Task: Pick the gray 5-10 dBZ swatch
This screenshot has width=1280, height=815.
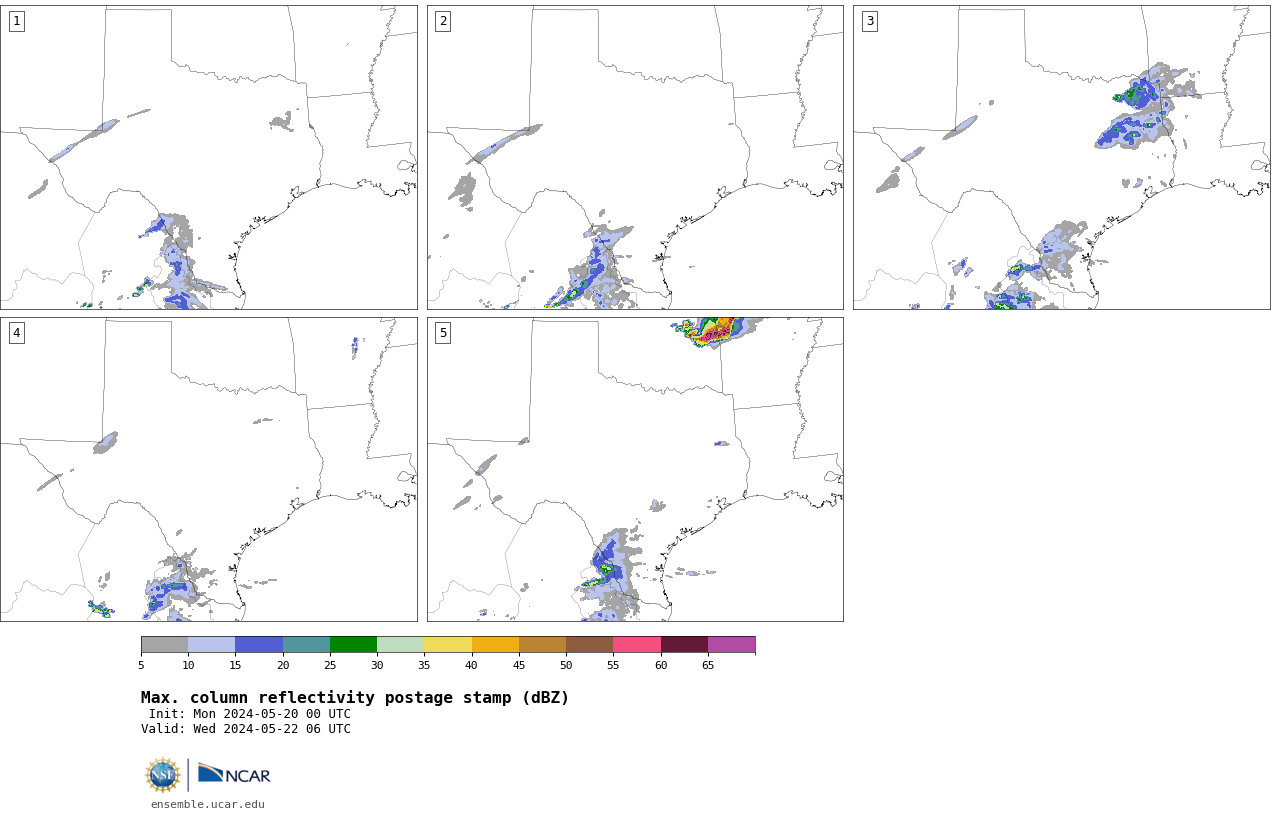Action: (x=164, y=644)
